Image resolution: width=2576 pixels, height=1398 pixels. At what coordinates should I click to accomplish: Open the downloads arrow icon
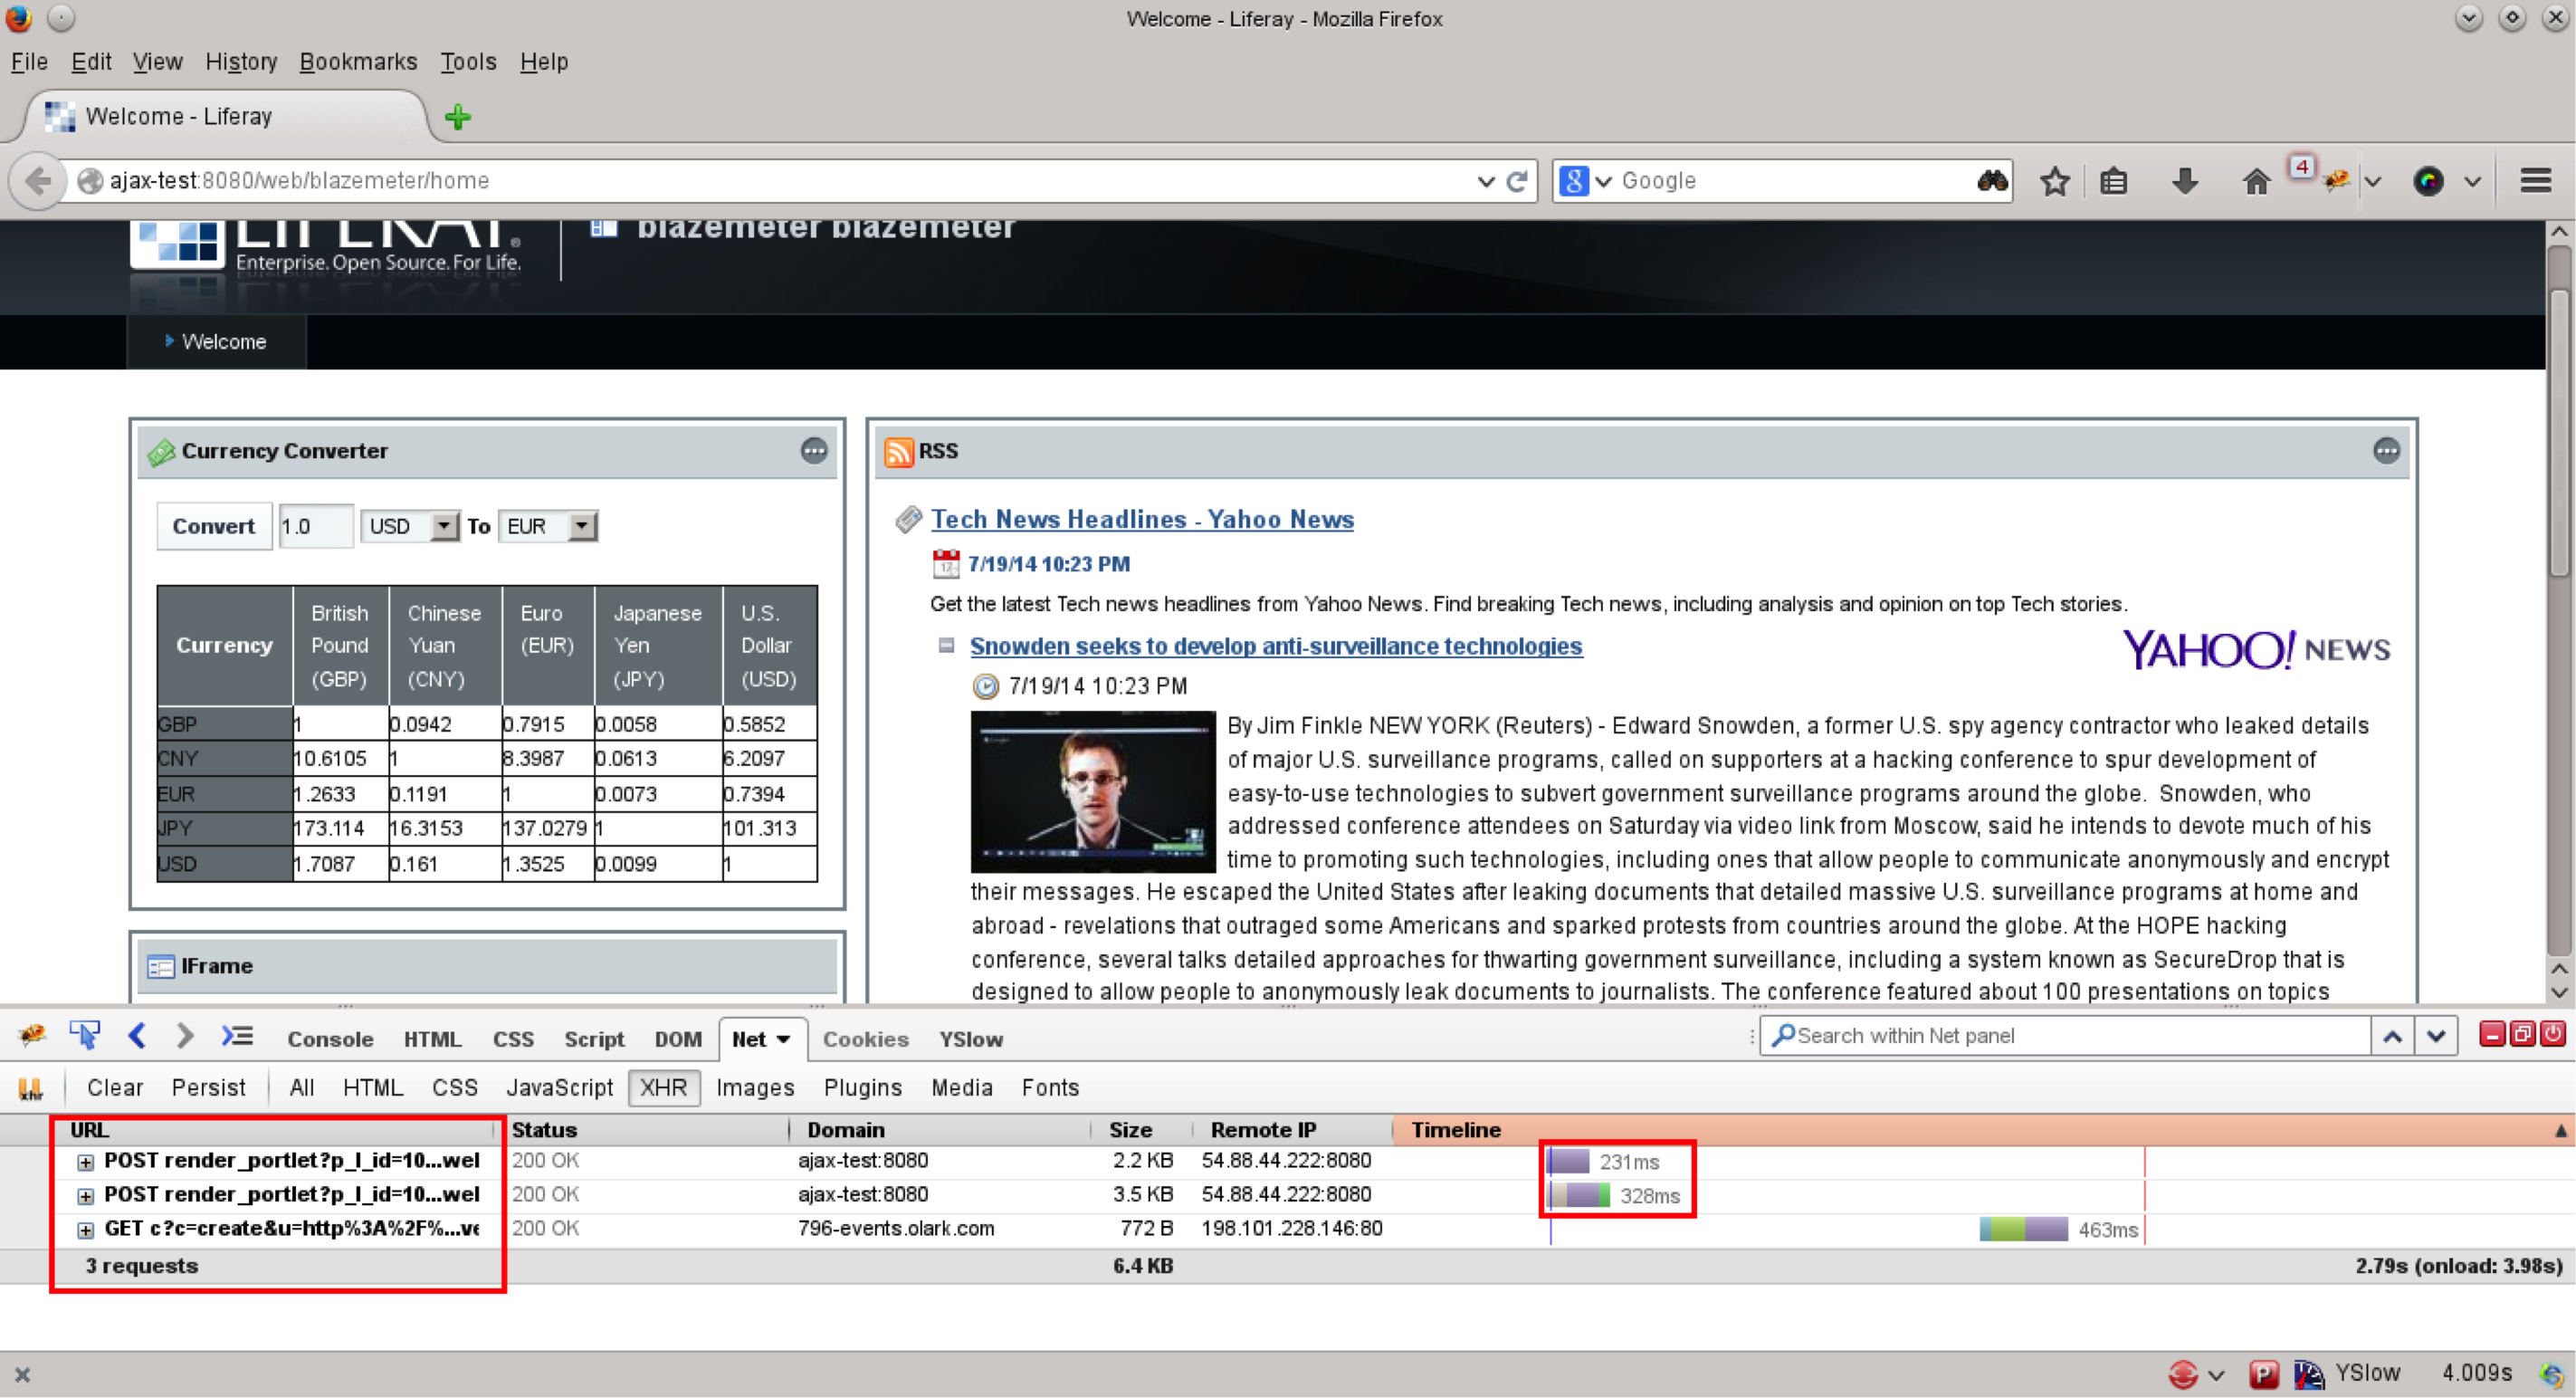tap(2184, 181)
